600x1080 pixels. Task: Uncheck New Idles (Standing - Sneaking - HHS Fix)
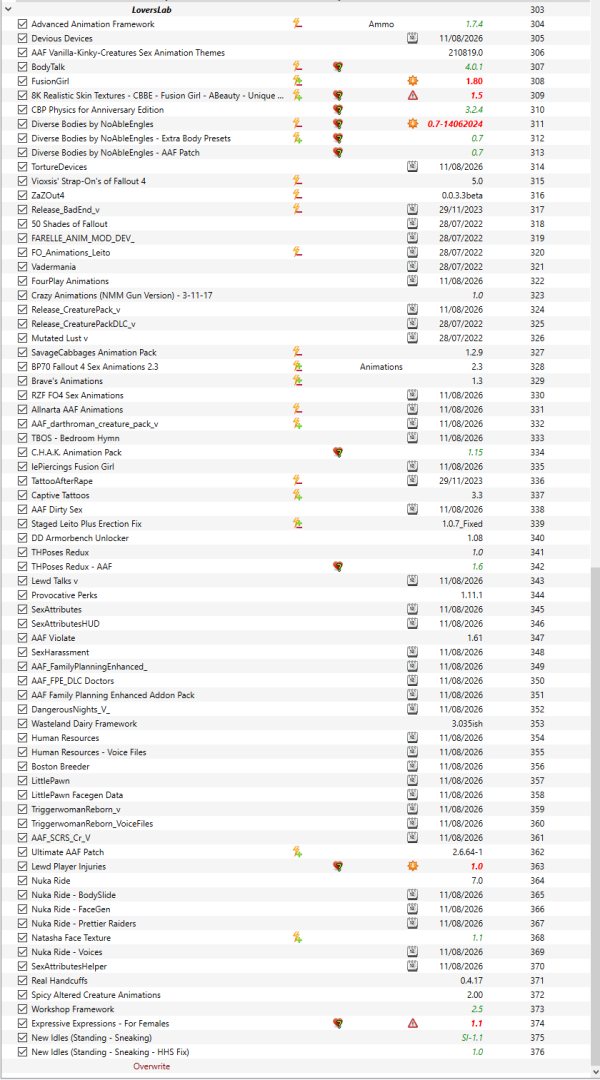pos(23,1052)
